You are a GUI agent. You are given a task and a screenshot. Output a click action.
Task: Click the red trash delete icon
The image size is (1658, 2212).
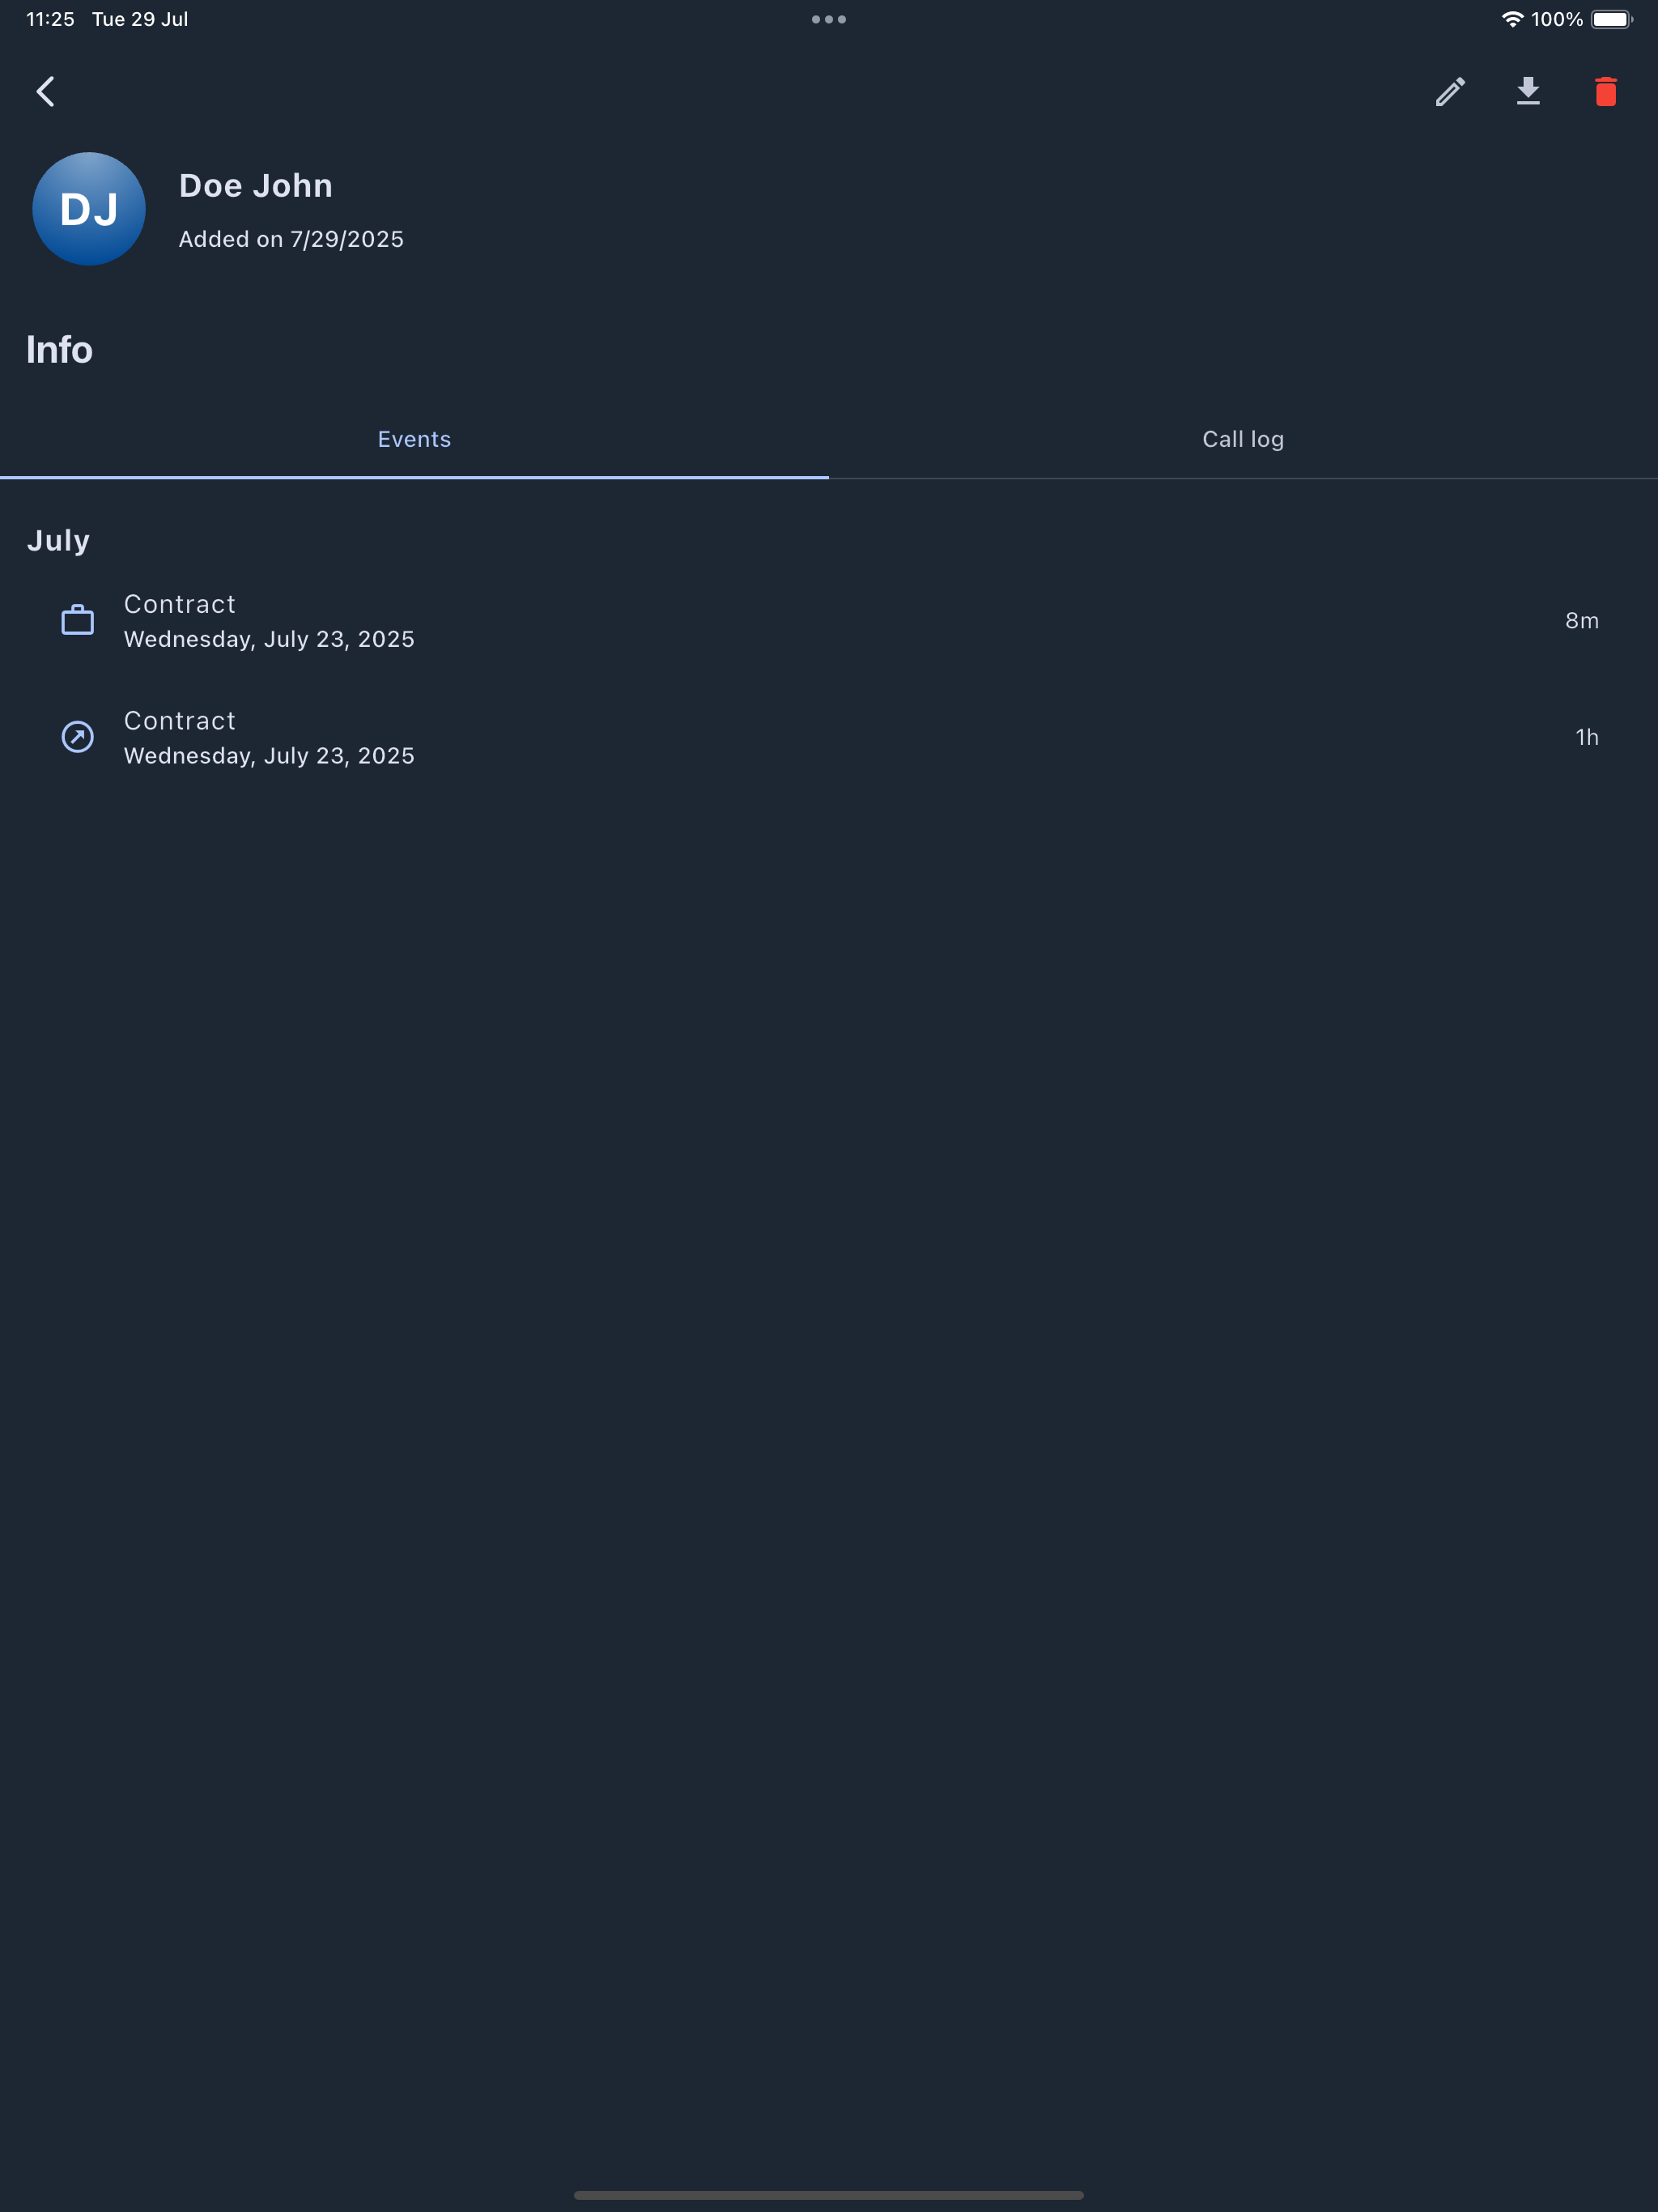1606,92
